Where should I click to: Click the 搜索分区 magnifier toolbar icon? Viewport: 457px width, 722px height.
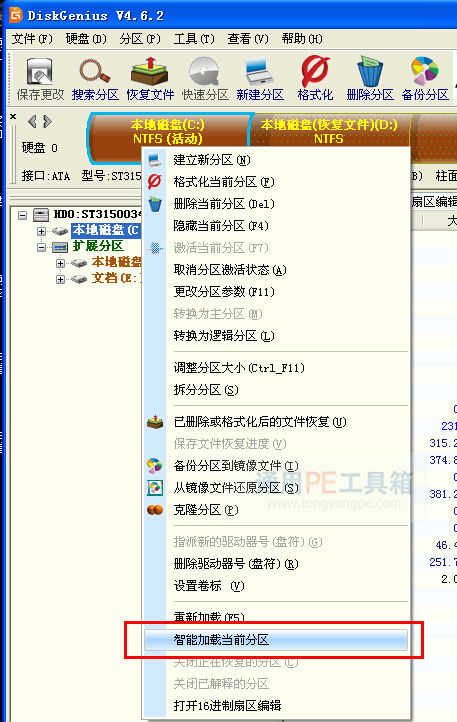pos(94,72)
